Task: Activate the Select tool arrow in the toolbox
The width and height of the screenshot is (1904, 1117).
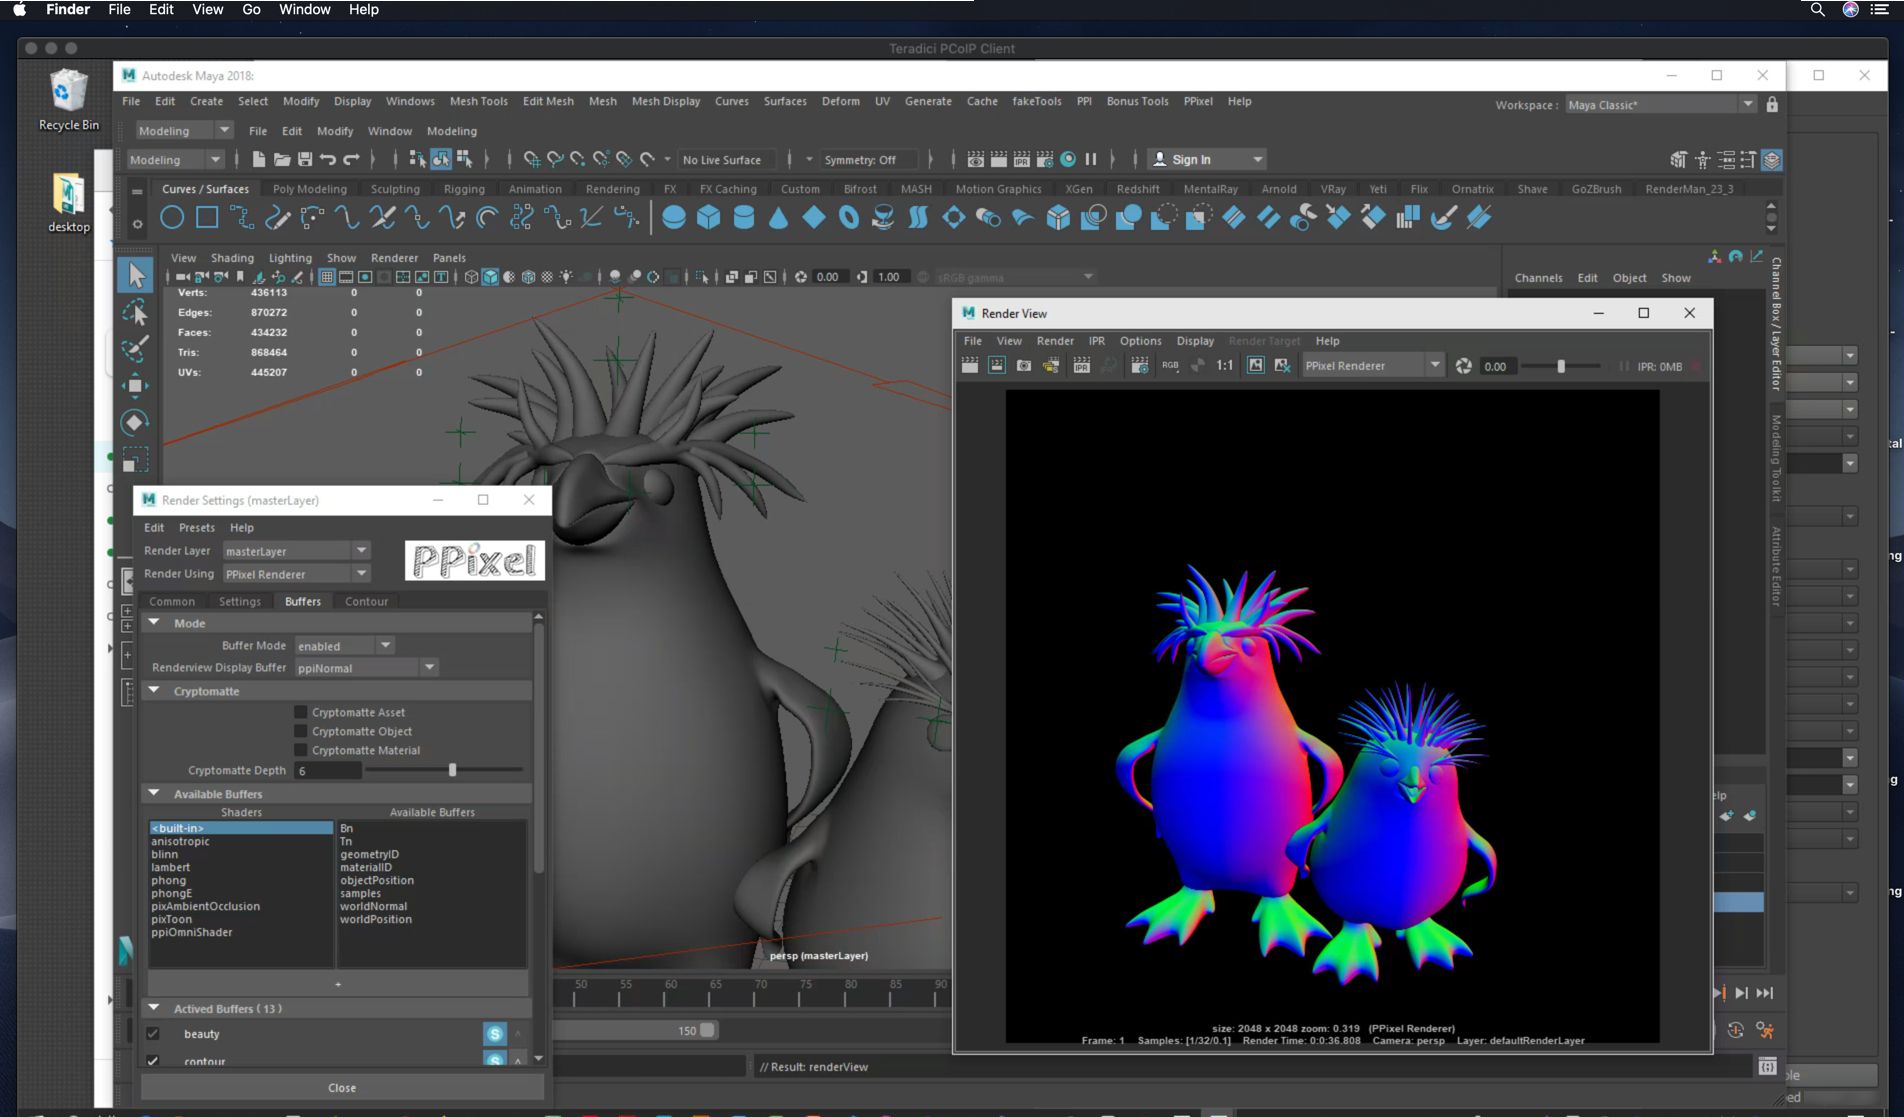Action: (135, 275)
